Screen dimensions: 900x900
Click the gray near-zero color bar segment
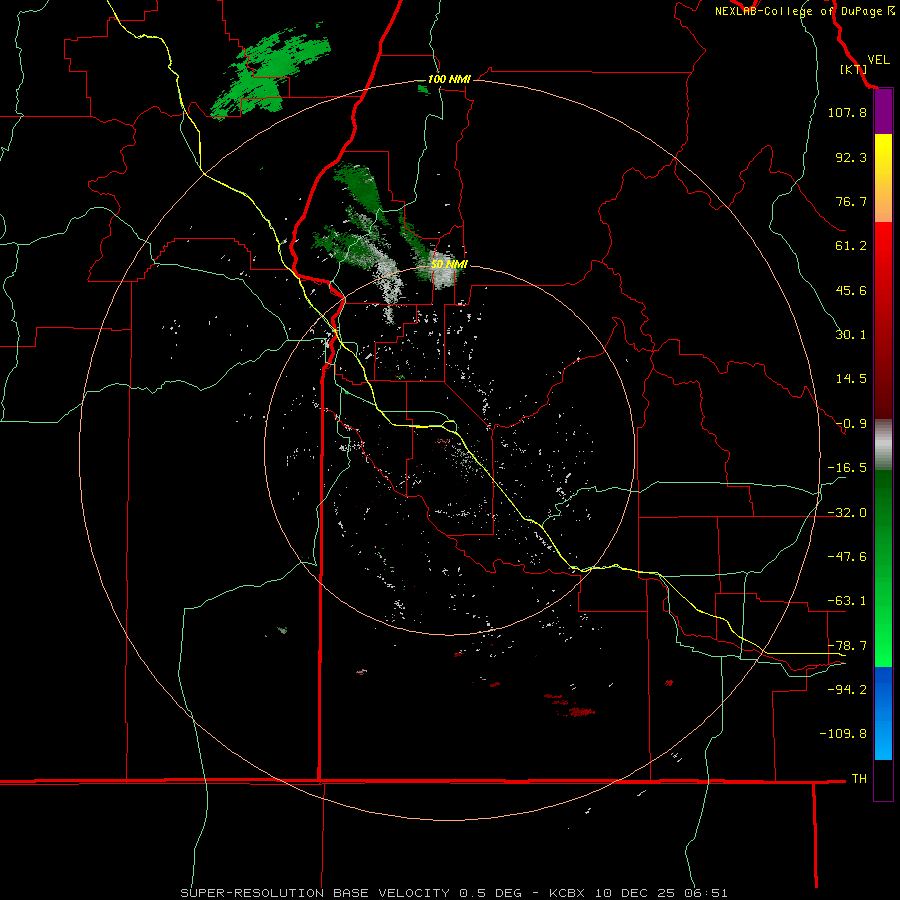pyautogui.click(x=883, y=445)
